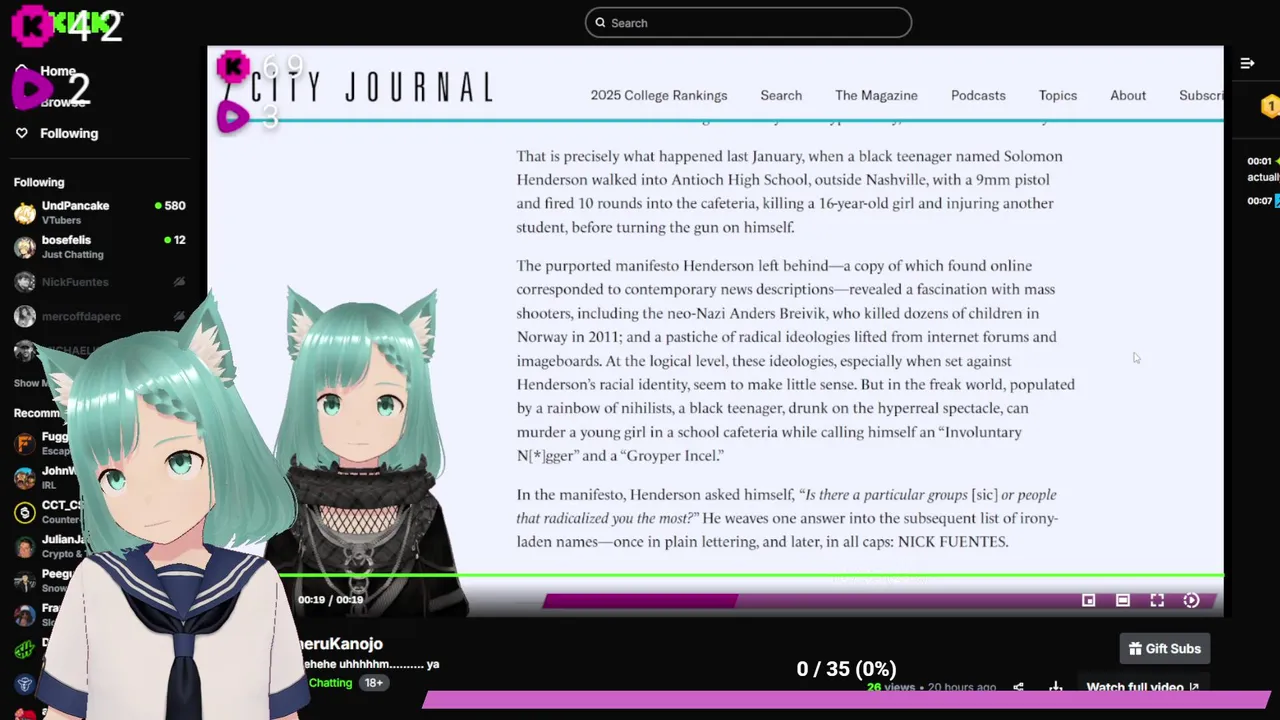Click Podcasts in City Journal nav
The width and height of the screenshot is (1280, 720).
pos(978,95)
